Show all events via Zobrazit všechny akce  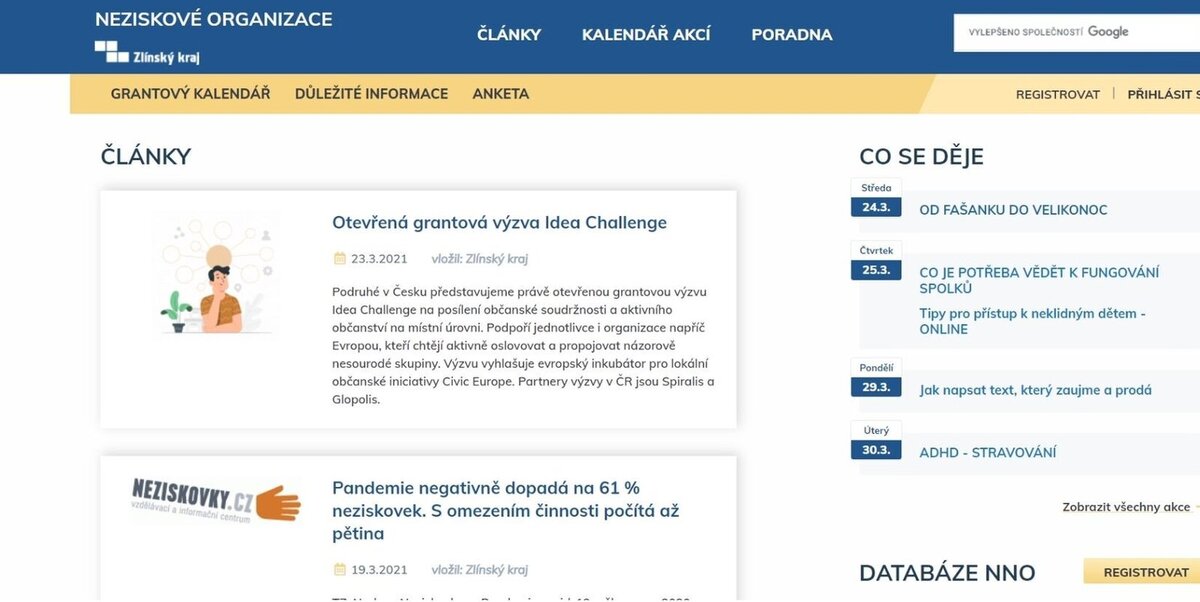pyautogui.click(x=1126, y=507)
